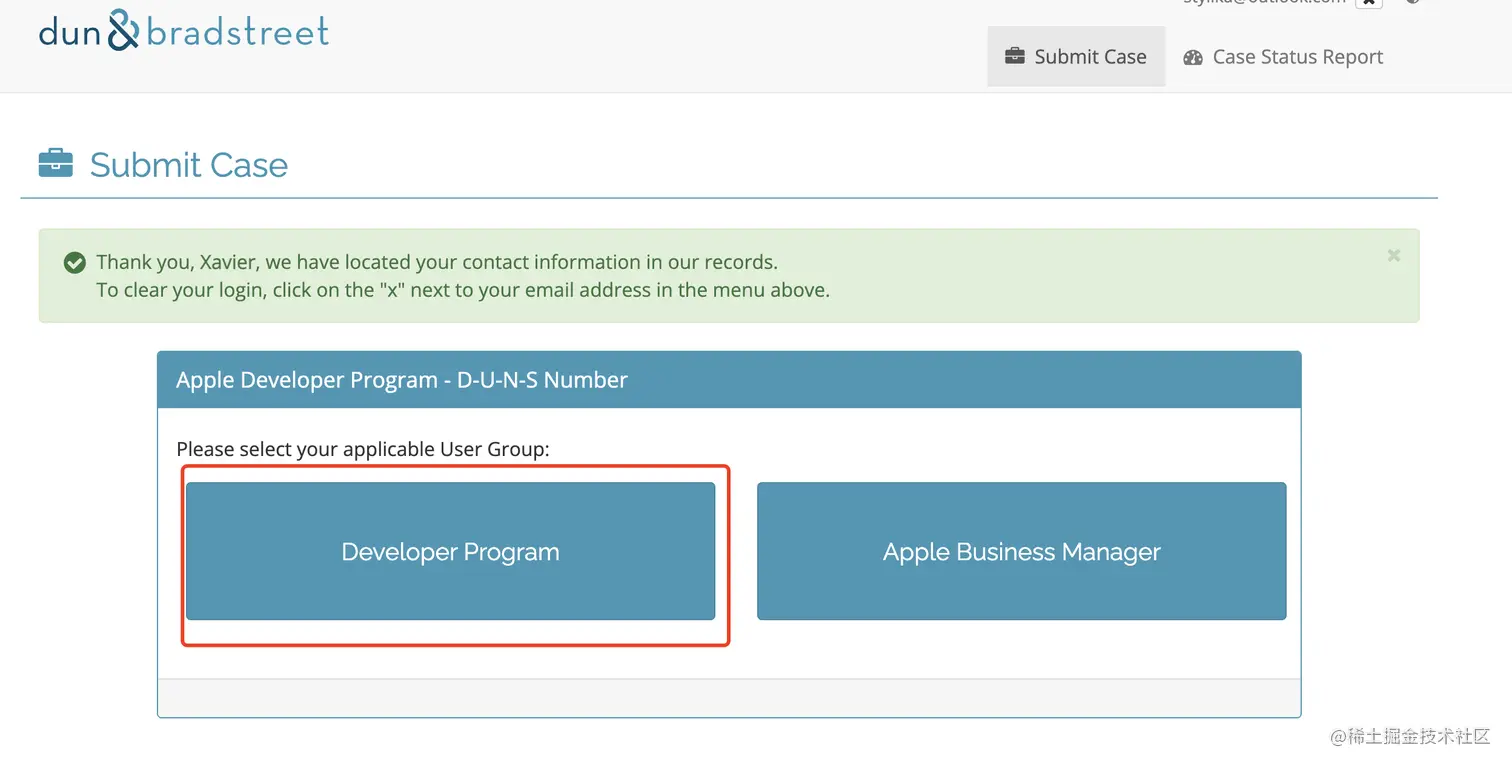Open the globe icon at top right

coord(1413,3)
